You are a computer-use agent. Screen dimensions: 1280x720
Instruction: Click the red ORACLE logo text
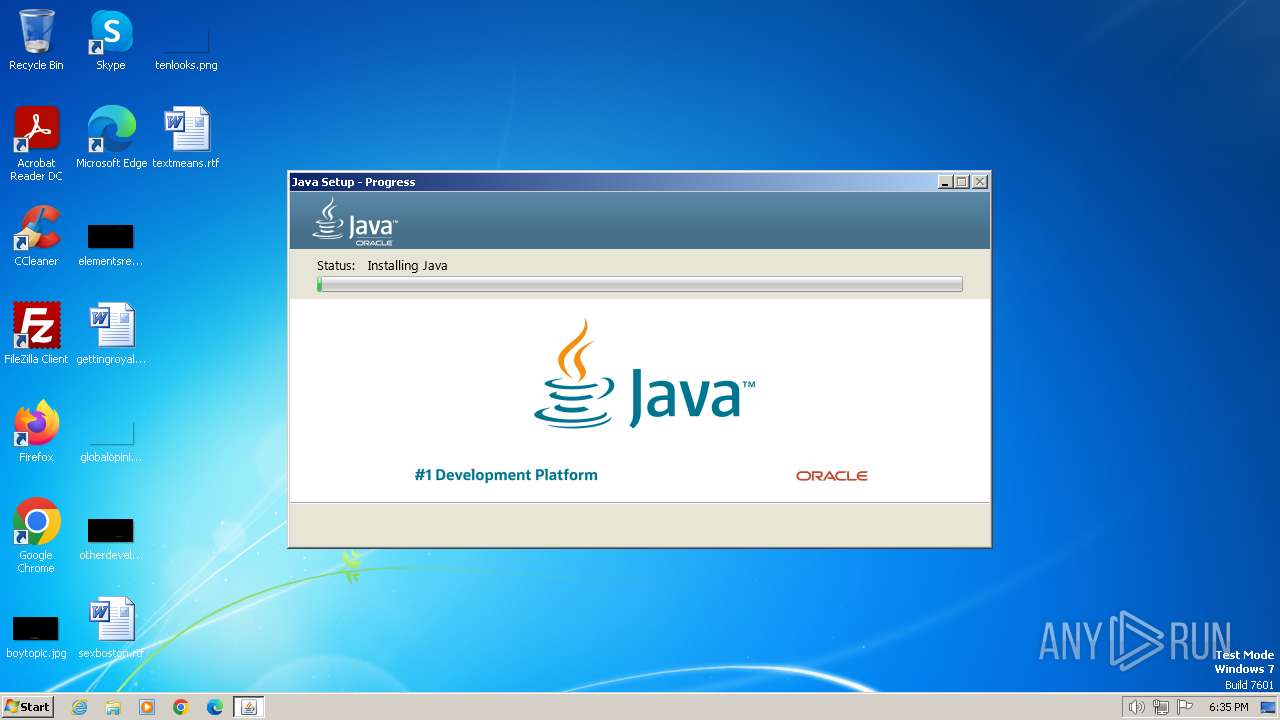(x=832, y=476)
